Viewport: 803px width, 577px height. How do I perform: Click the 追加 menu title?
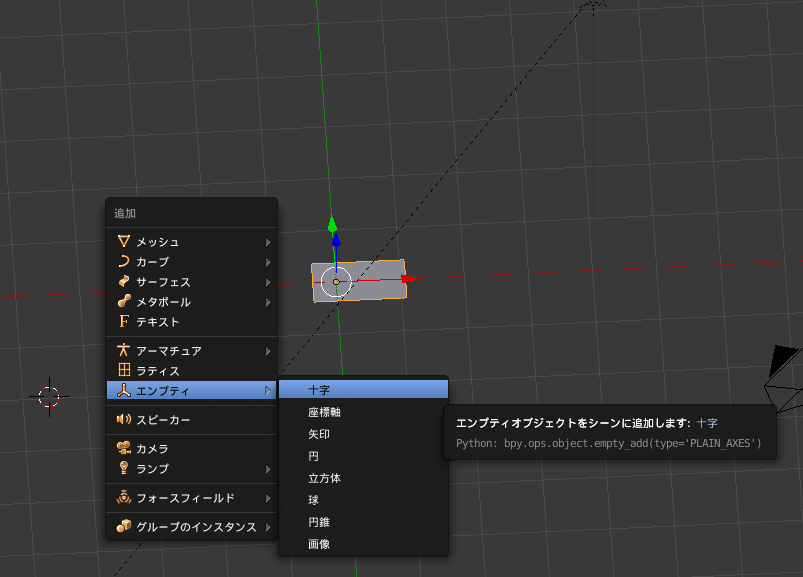pos(125,213)
